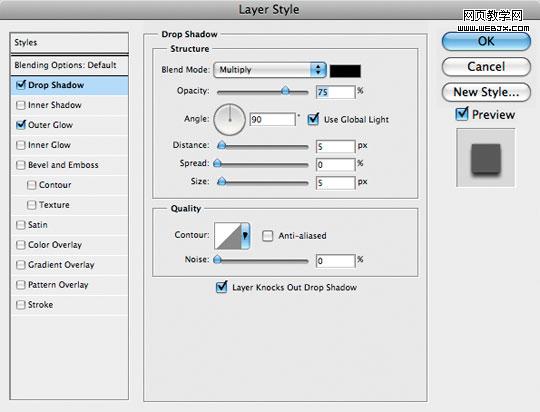This screenshot has height=412, width=540.
Task: Click the Size slider handle
Action: click(x=222, y=181)
